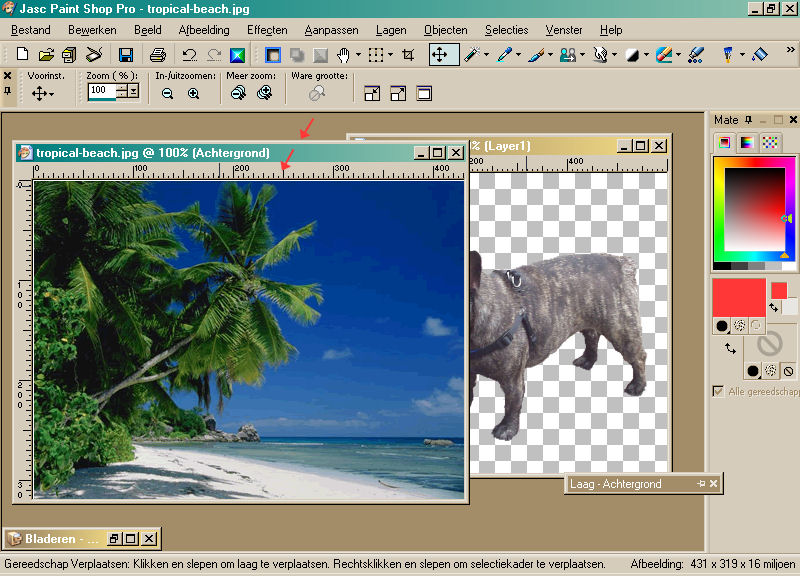Image resolution: width=800 pixels, height=576 pixels.
Task: Click the zoom in magnifier
Action: [x=193, y=93]
